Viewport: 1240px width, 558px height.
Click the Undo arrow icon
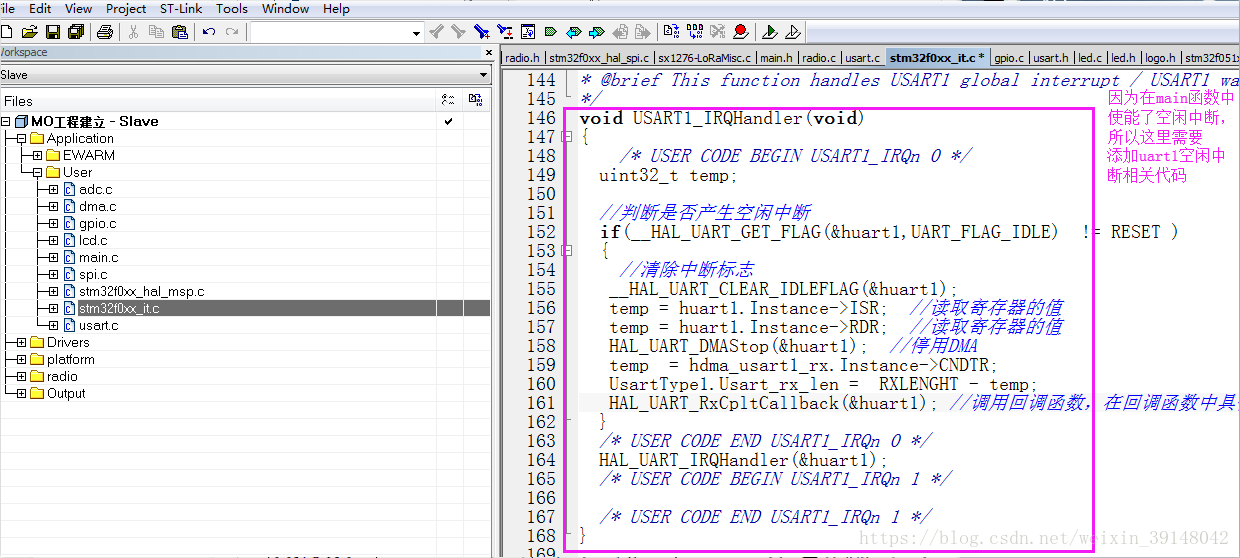[x=209, y=32]
